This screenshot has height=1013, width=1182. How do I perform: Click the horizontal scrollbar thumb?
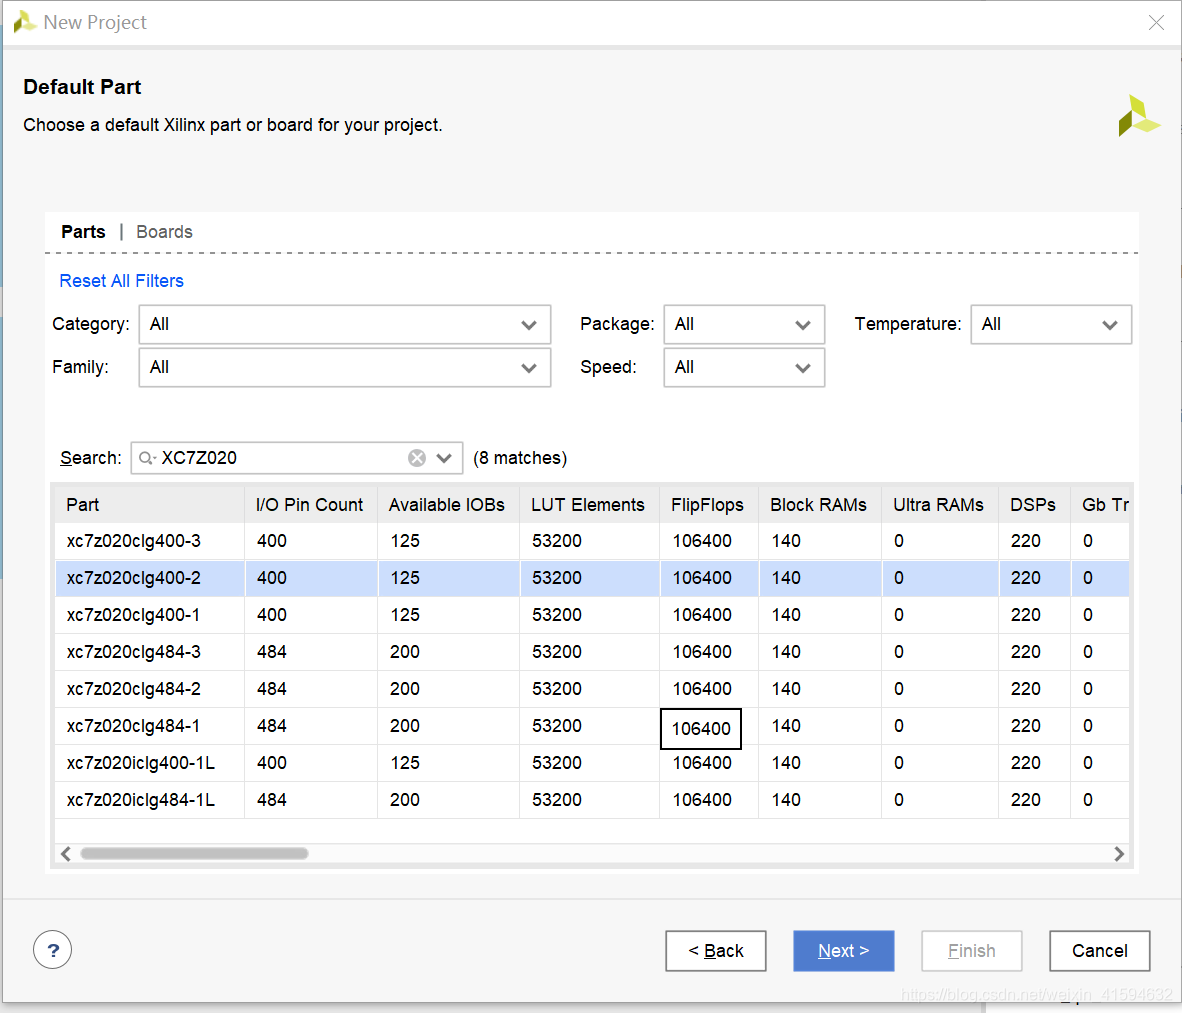pyautogui.click(x=194, y=853)
